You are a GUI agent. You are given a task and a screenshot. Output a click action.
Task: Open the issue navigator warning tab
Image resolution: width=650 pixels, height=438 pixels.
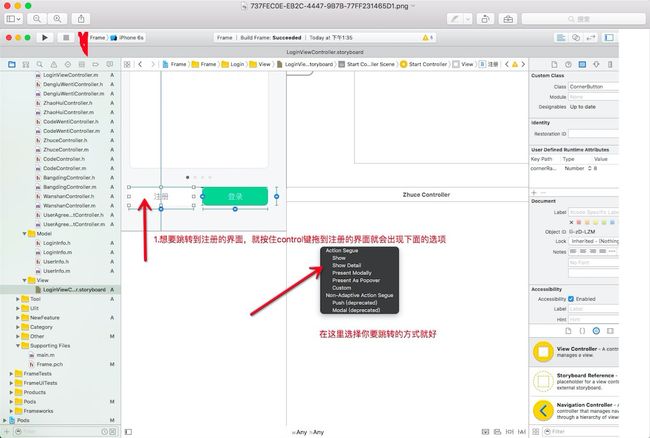click(x=54, y=64)
